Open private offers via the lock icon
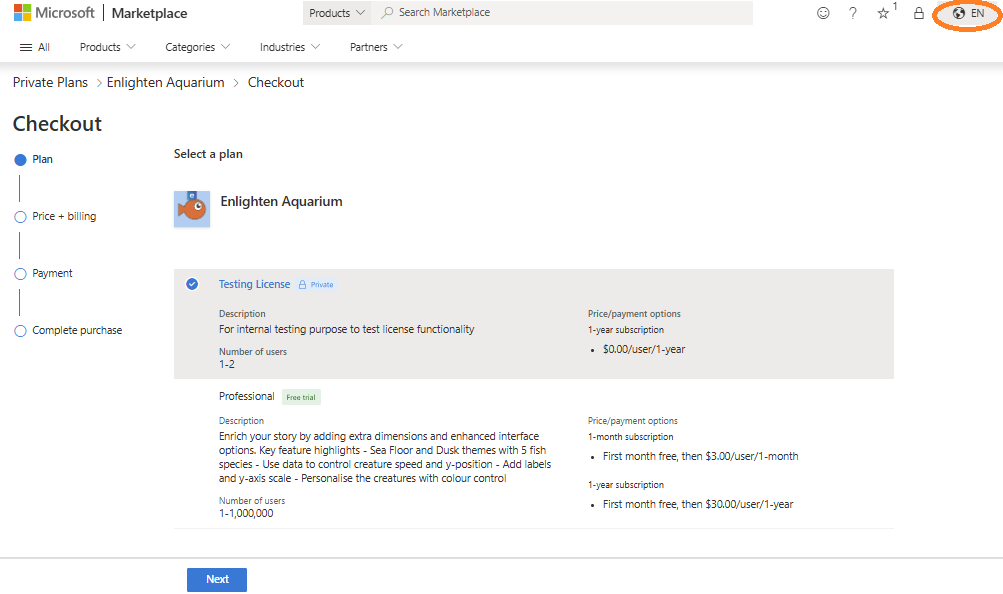1003x594 pixels. tap(918, 13)
